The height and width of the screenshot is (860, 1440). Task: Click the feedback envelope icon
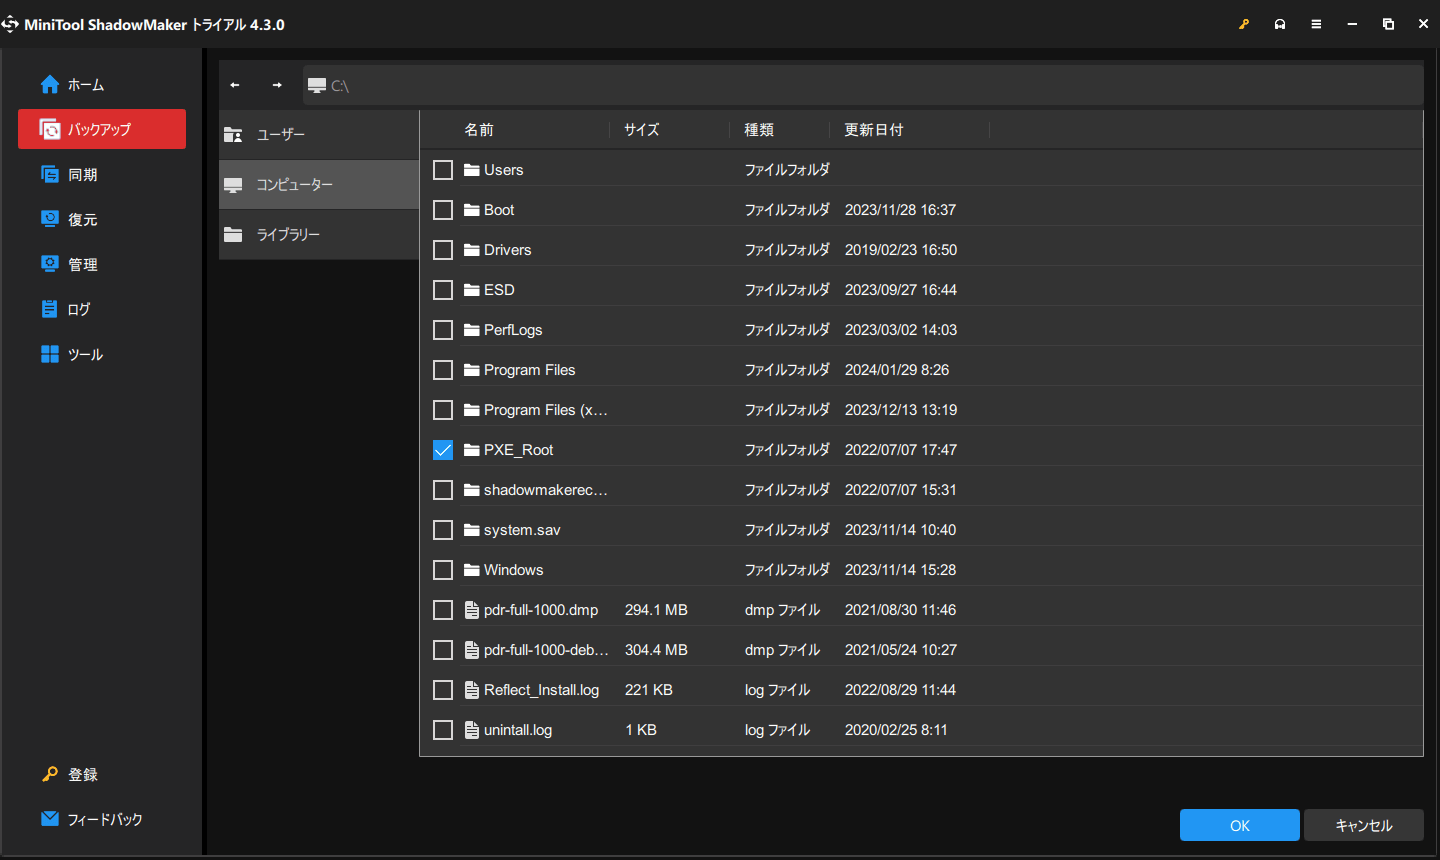50,818
